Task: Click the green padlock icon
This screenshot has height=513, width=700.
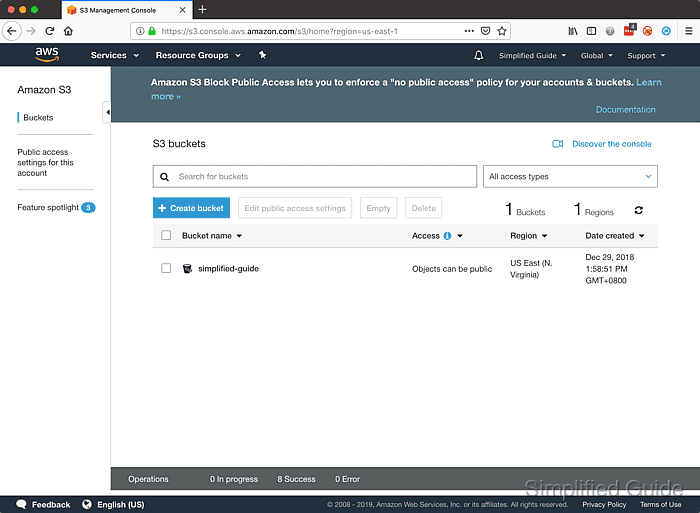Action: click(152, 31)
